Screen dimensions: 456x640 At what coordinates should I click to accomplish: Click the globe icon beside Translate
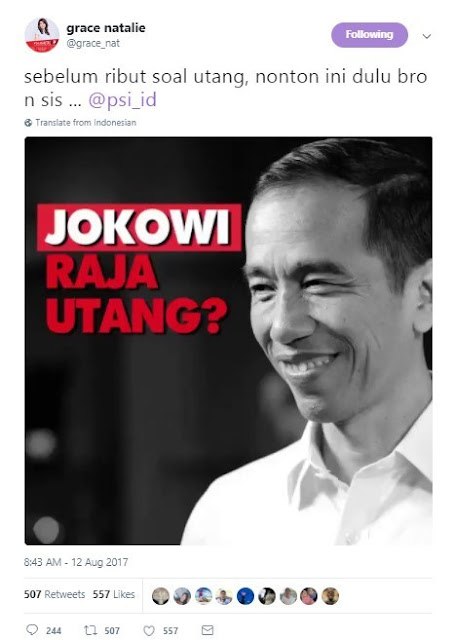[28, 122]
